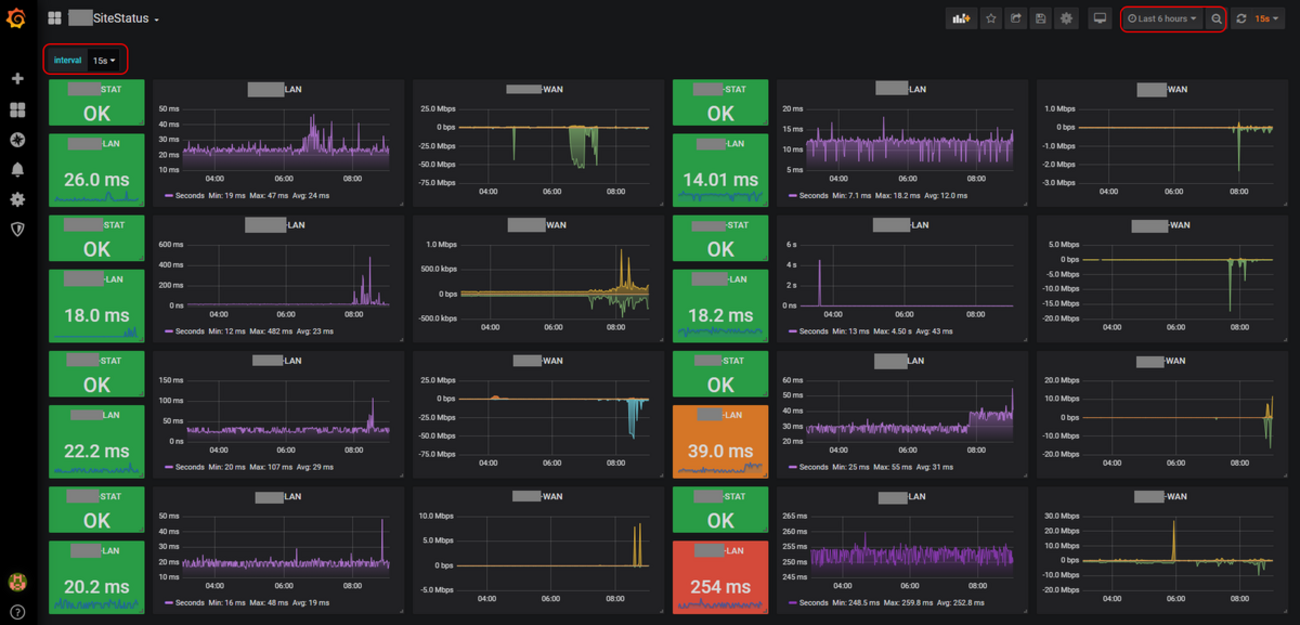Click the Save dashboard disk icon
This screenshot has width=1300, height=625.
point(1041,19)
